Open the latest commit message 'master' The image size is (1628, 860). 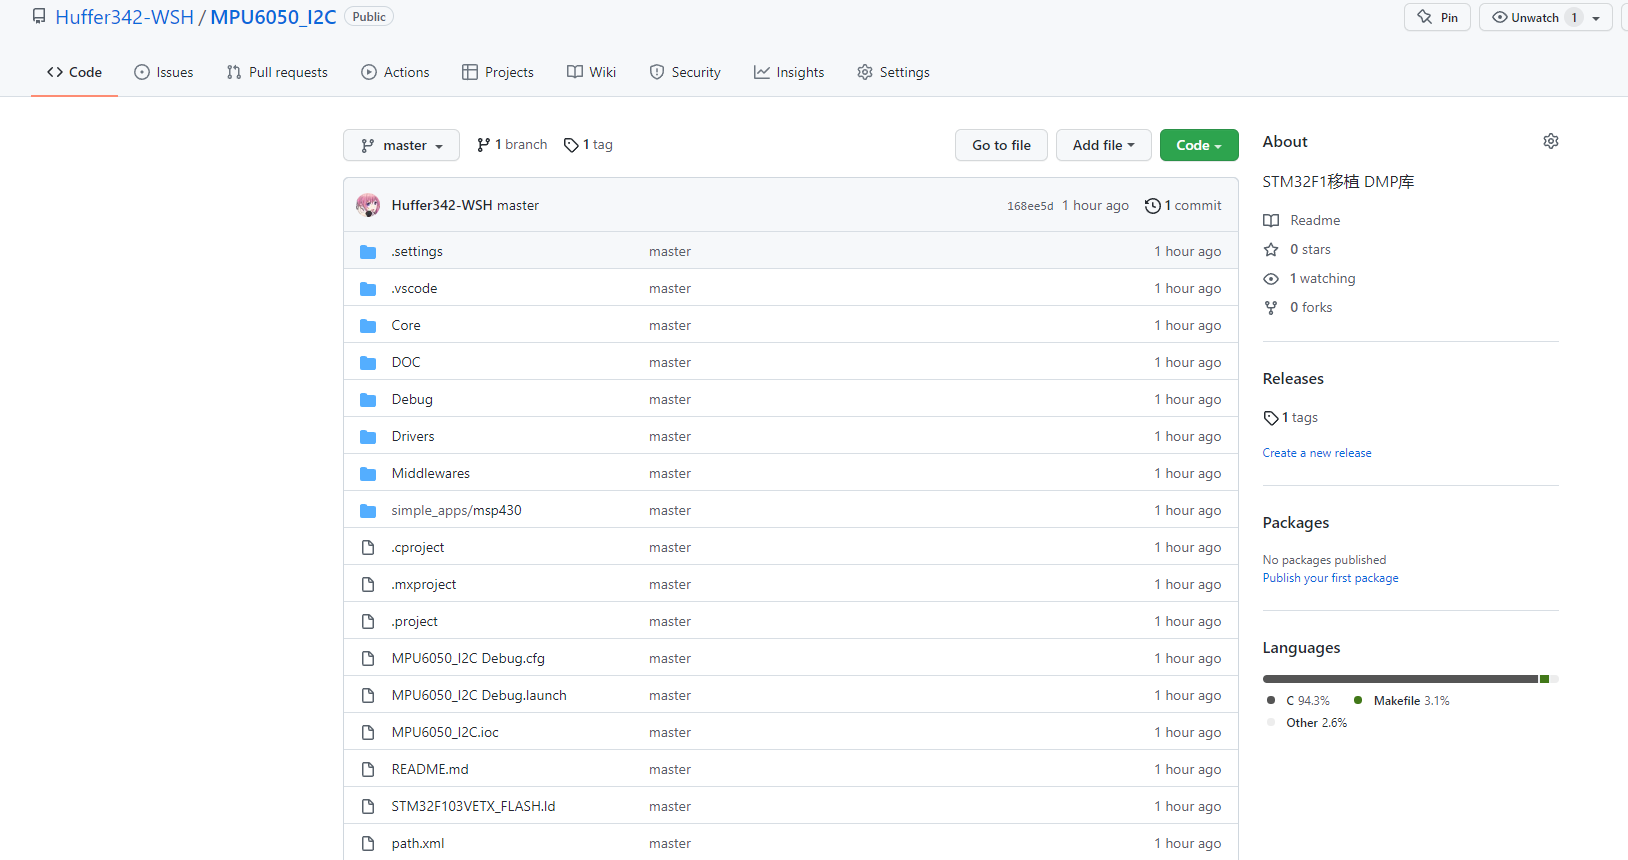[x=518, y=205]
